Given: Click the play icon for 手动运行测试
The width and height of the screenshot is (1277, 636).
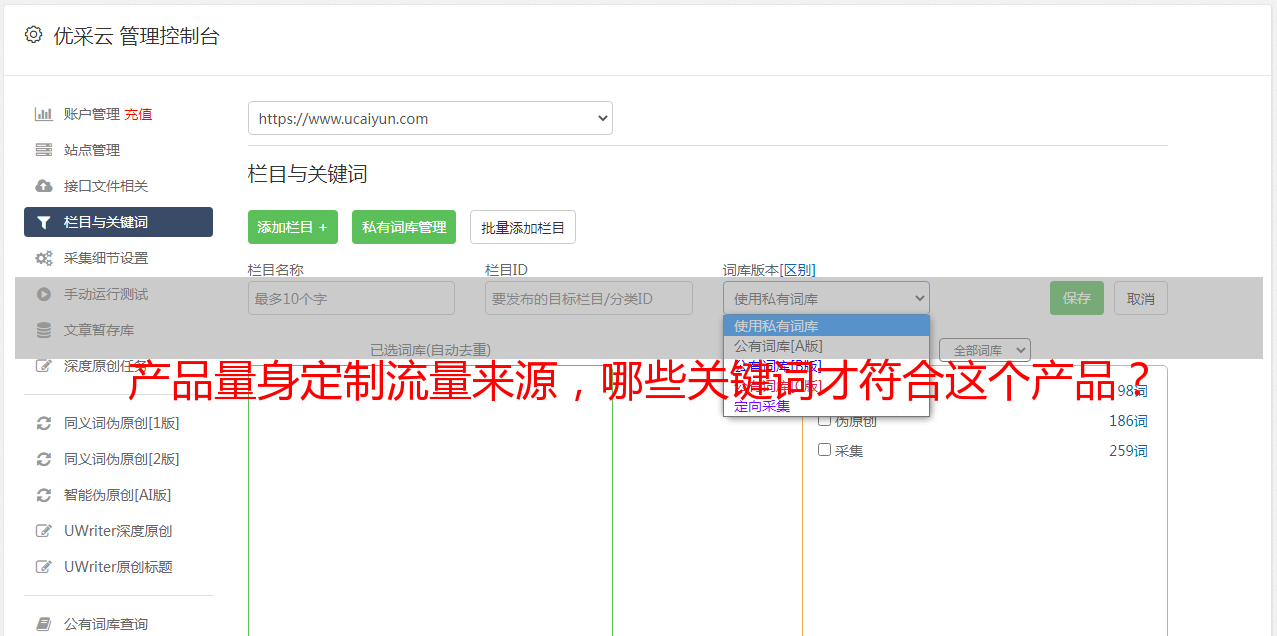Looking at the screenshot, I should click(43, 294).
